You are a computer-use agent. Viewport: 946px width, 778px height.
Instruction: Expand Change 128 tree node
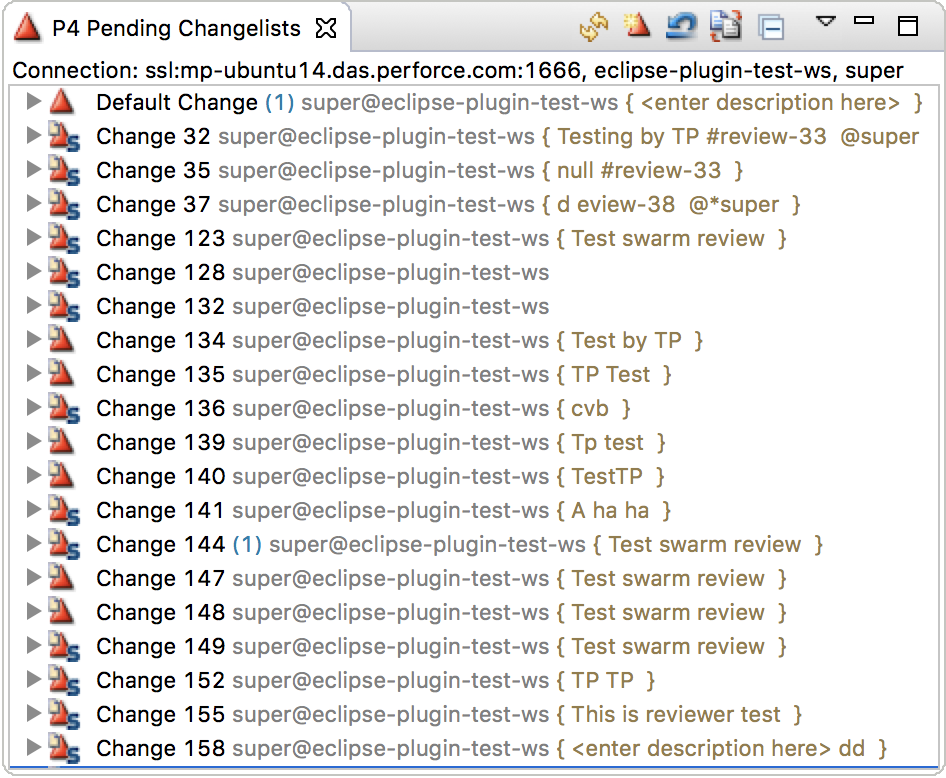pyautogui.click(x=33, y=271)
